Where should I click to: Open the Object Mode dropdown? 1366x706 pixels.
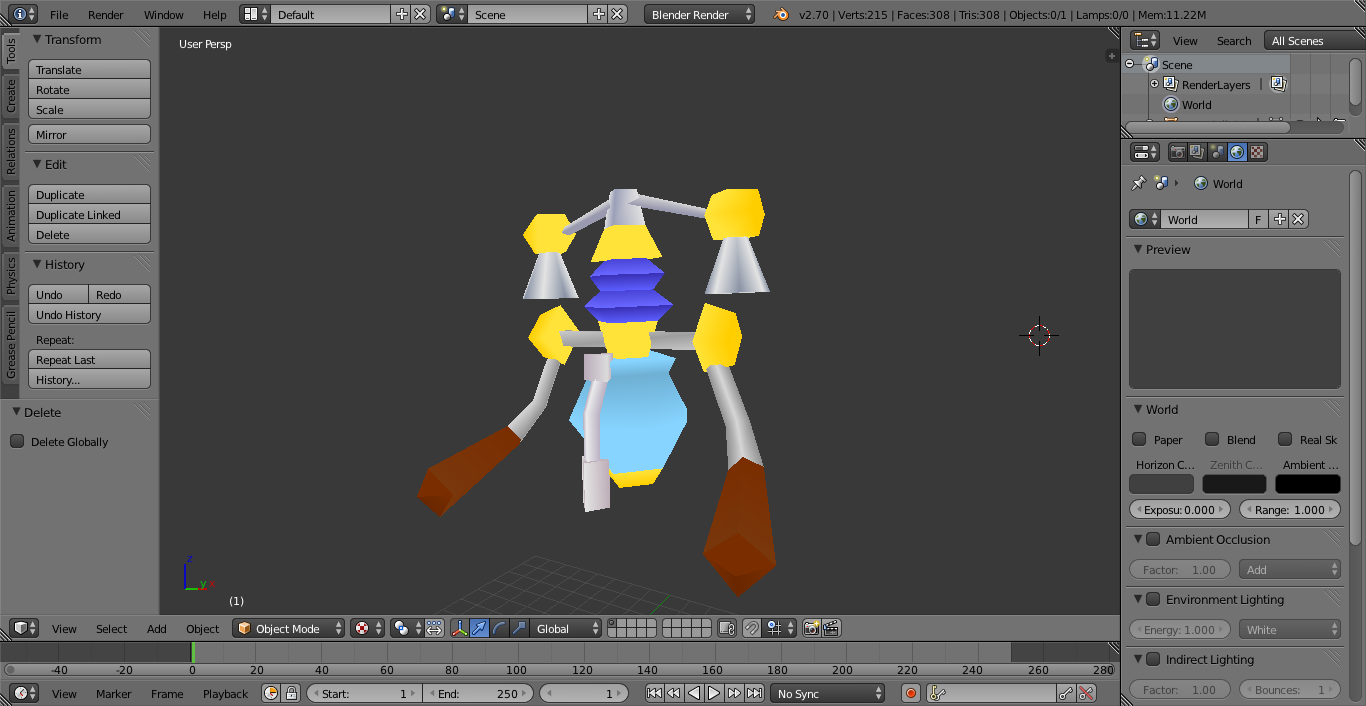(x=288, y=628)
